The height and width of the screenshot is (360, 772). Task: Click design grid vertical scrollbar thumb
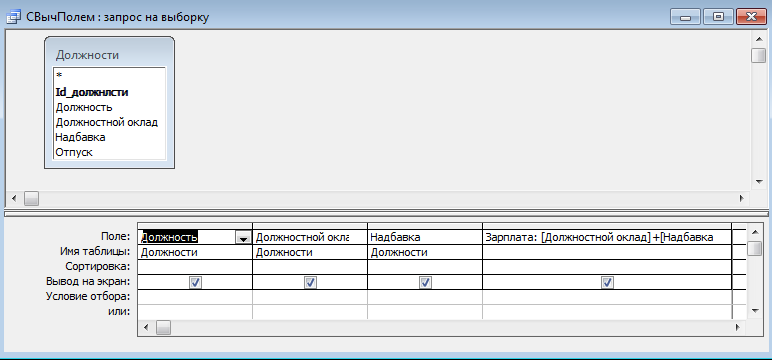[x=754, y=248]
